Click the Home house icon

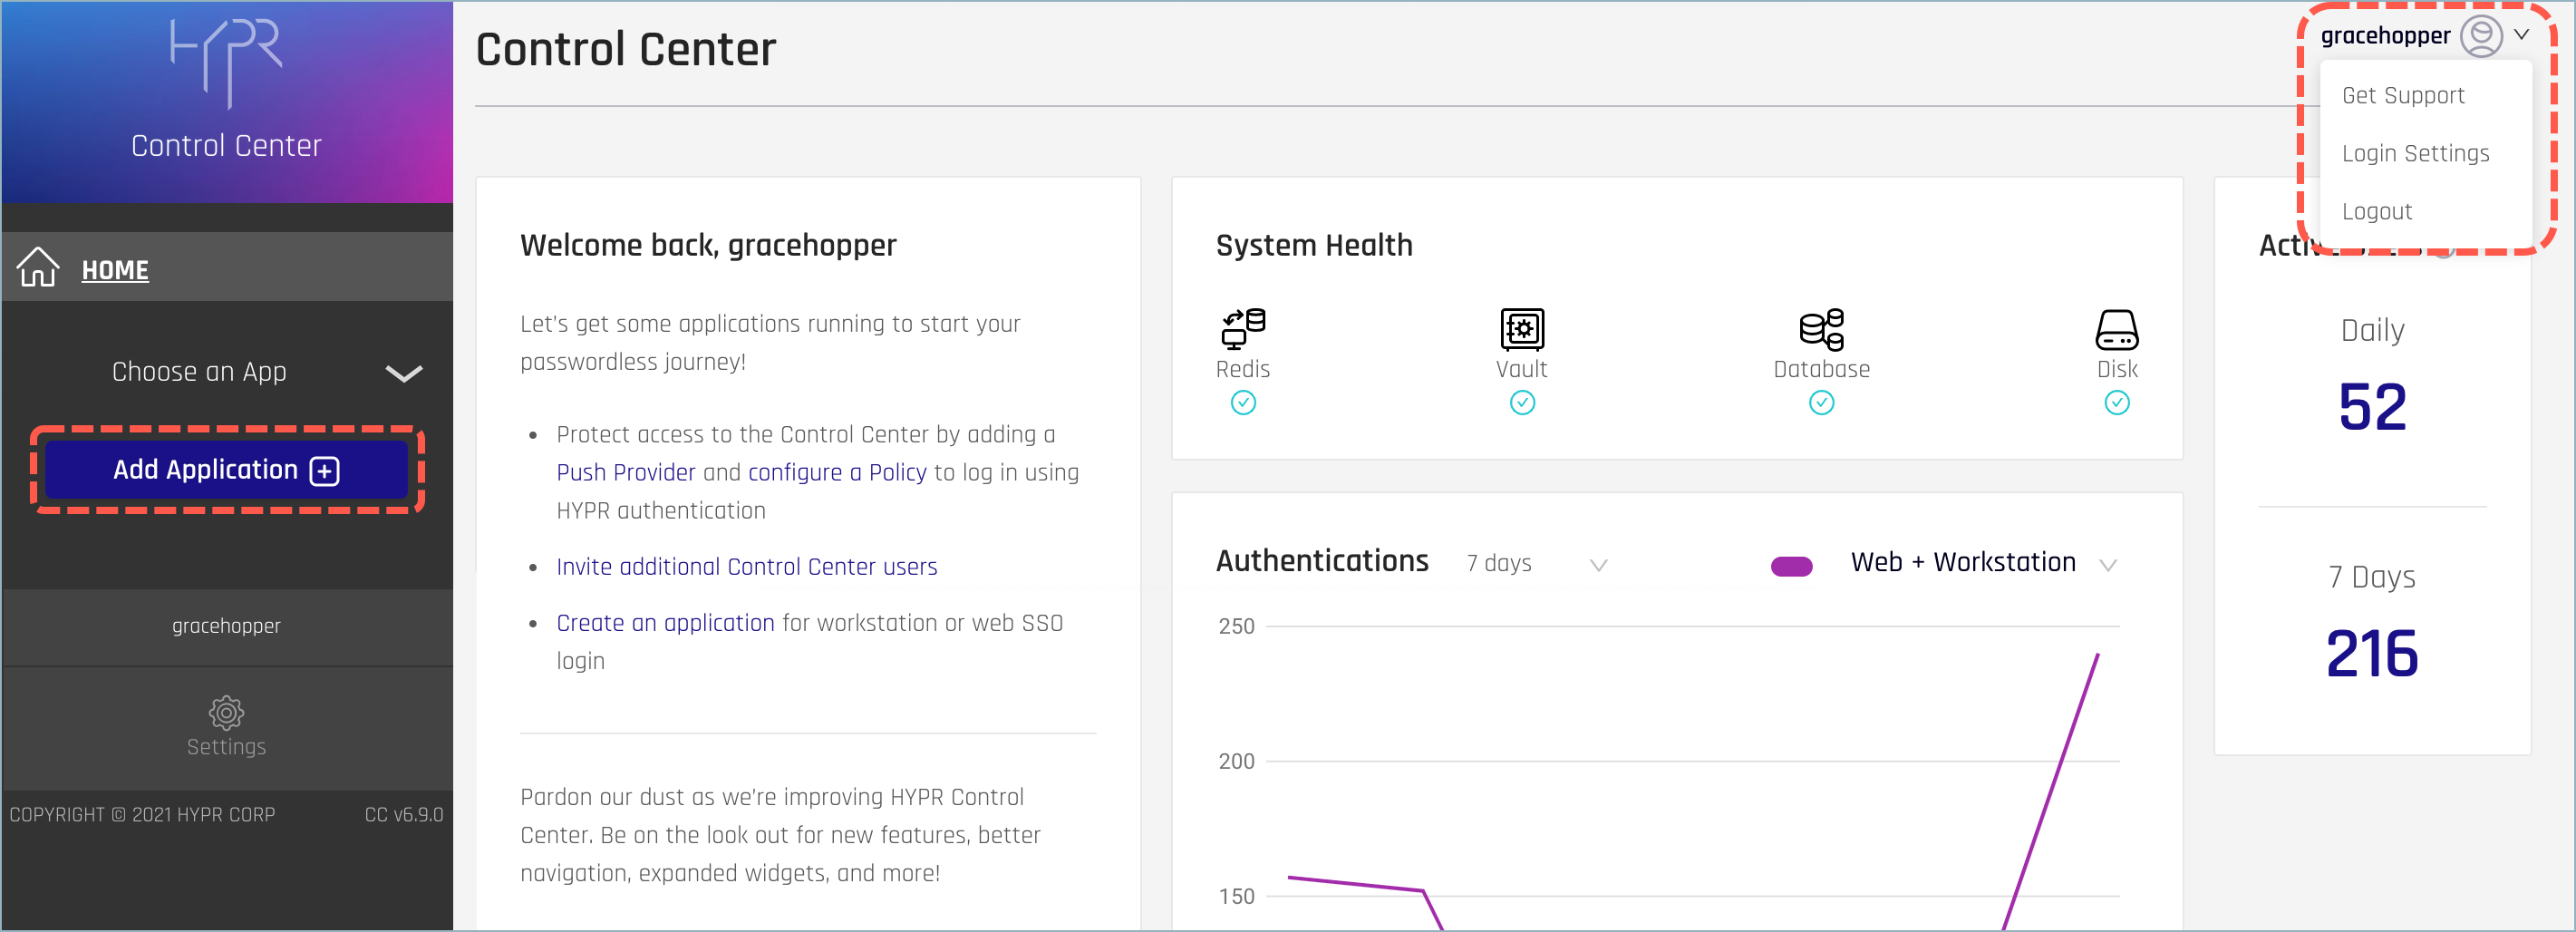click(38, 267)
